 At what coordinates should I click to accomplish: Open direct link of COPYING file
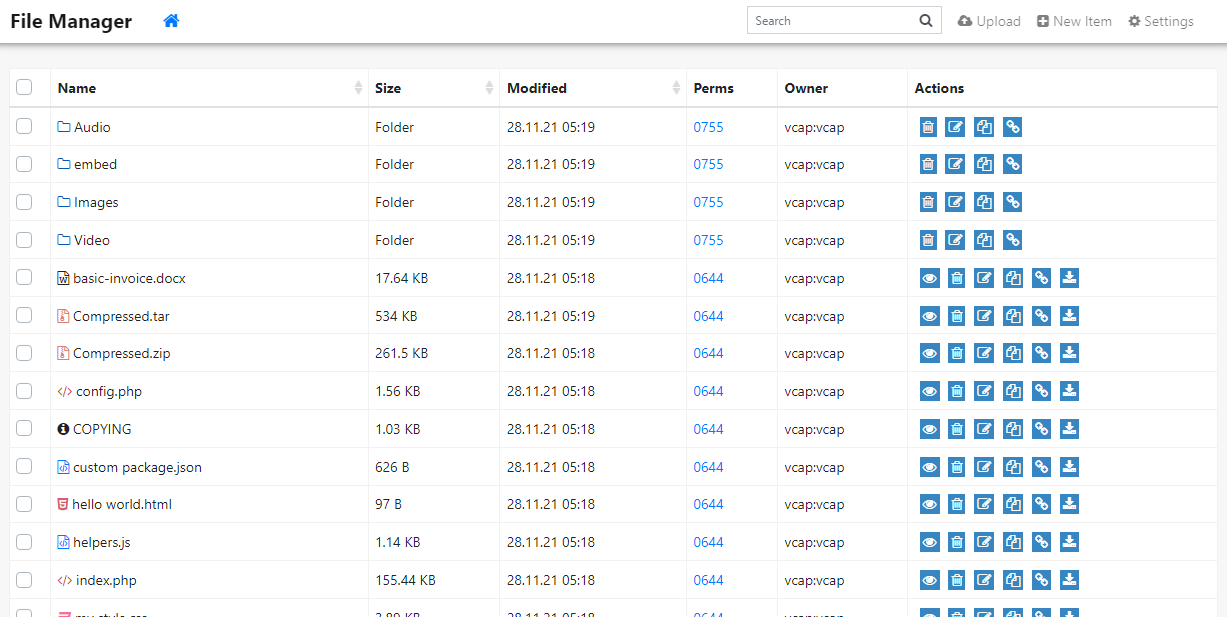click(1041, 429)
